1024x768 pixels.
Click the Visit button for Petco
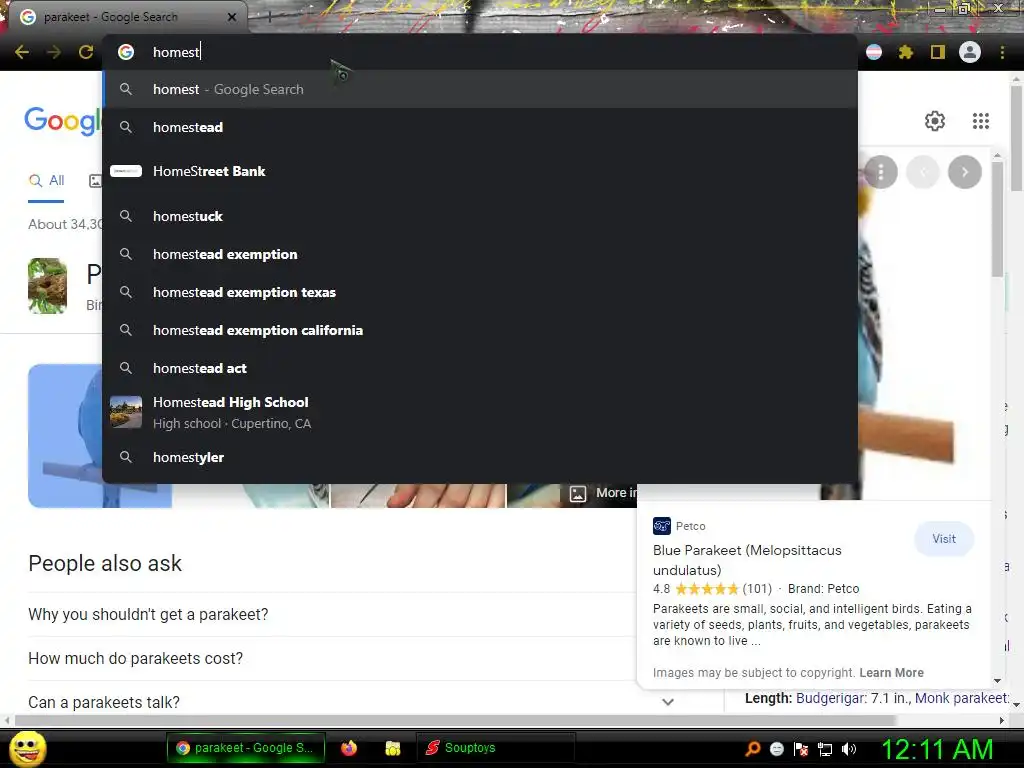(x=944, y=539)
